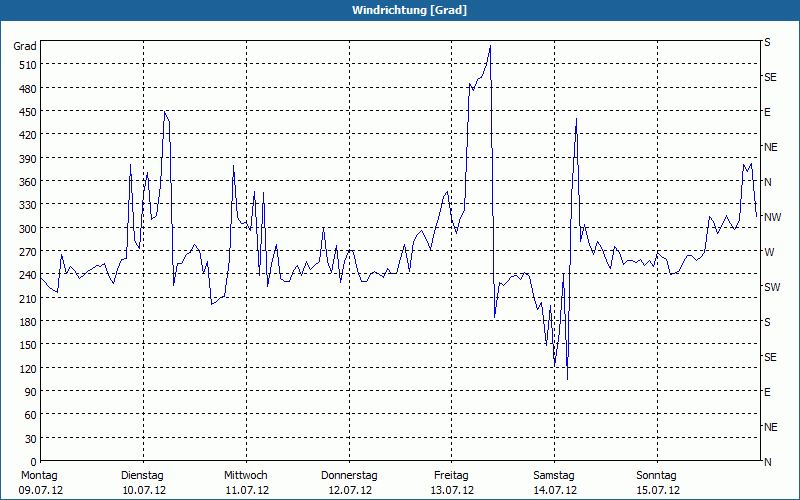The image size is (800, 500).
Task: Select the 450 y-axis tick label
Action: point(28,112)
